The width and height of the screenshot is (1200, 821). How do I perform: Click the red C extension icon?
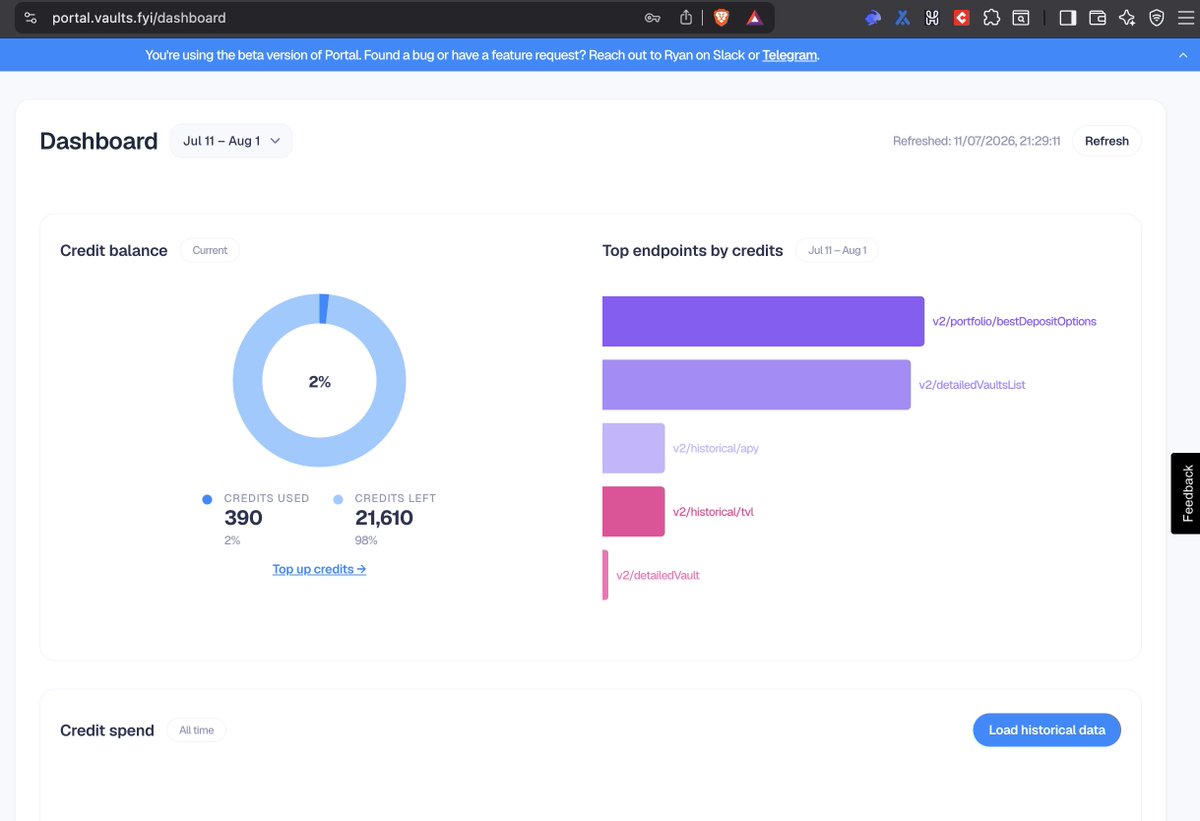click(x=961, y=18)
